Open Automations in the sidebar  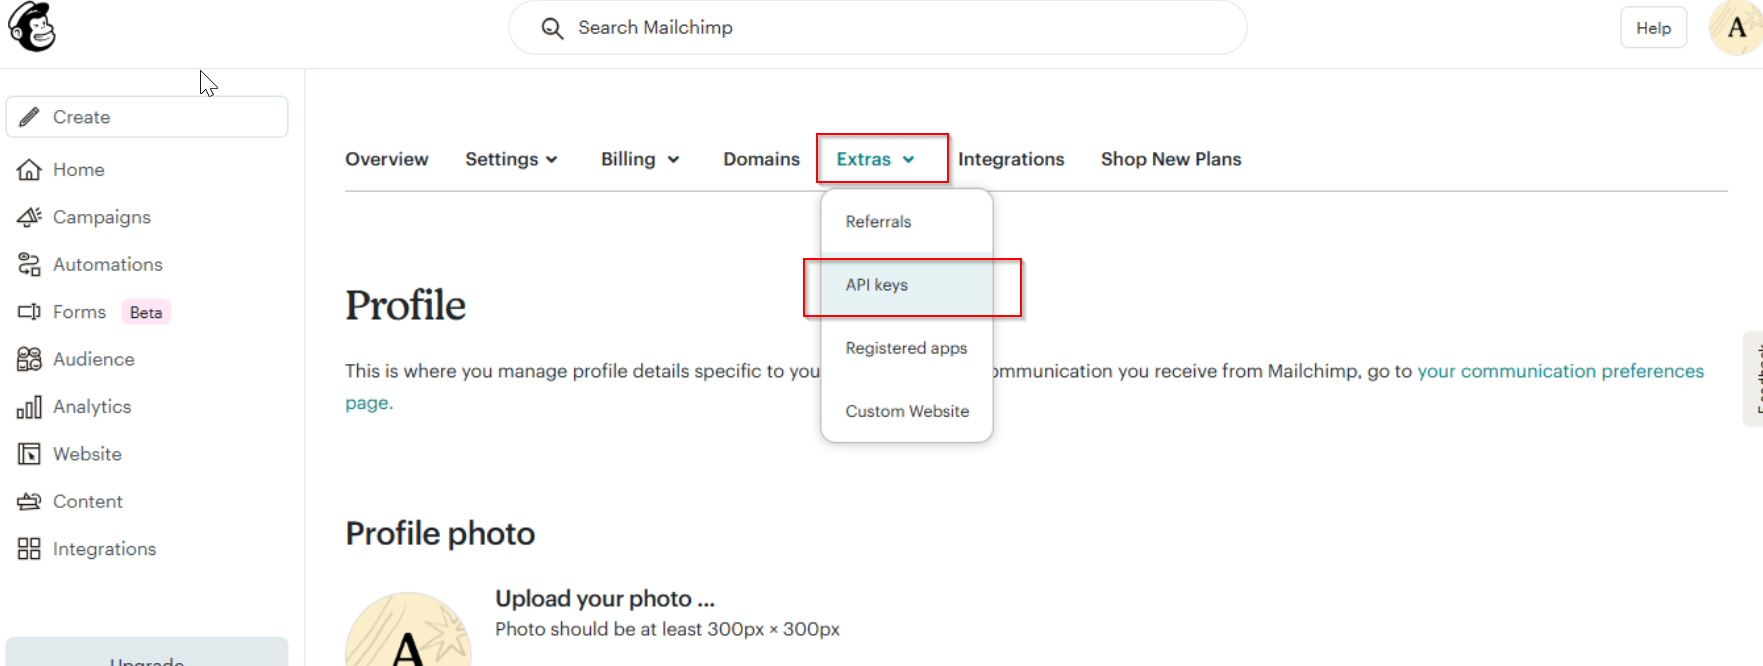pos(107,264)
